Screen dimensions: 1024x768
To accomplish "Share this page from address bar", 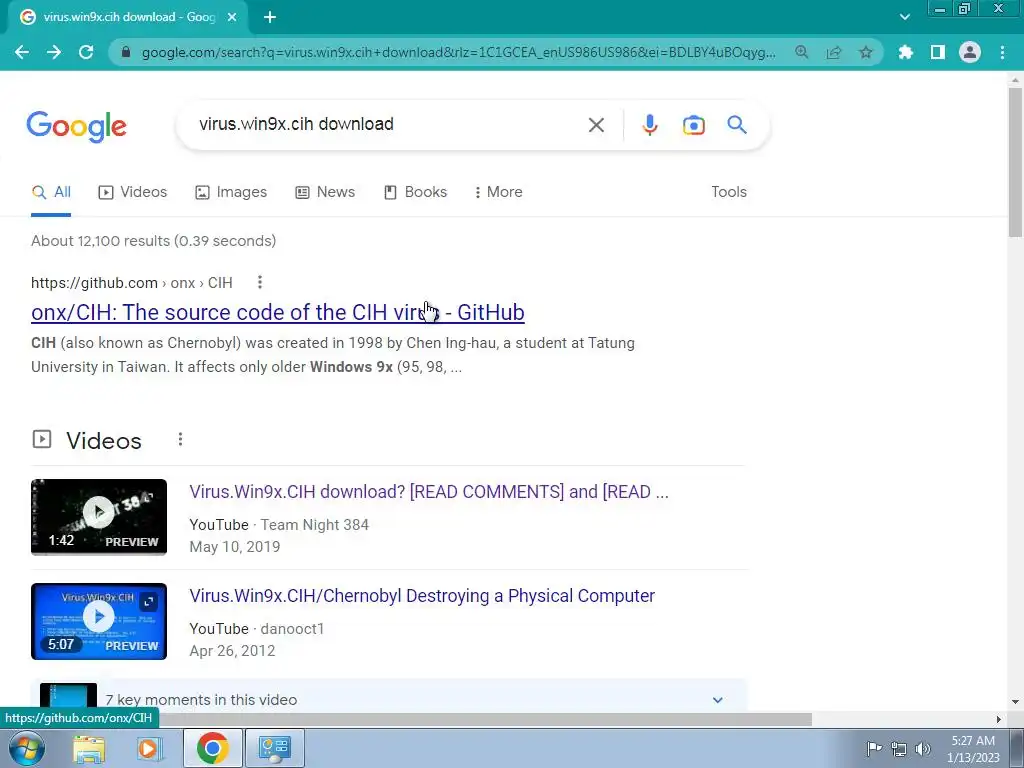I will [x=834, y=52].
